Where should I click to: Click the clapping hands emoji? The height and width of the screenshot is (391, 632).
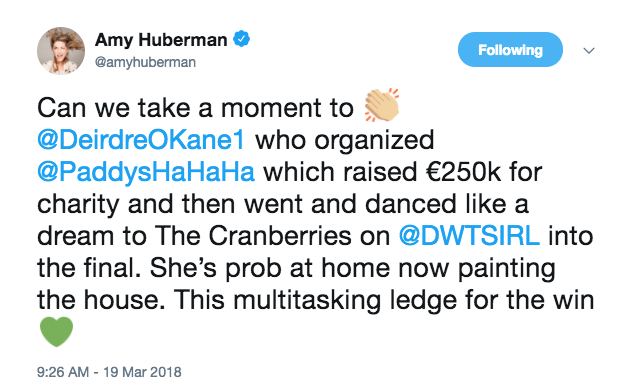[x=381, y=105]
